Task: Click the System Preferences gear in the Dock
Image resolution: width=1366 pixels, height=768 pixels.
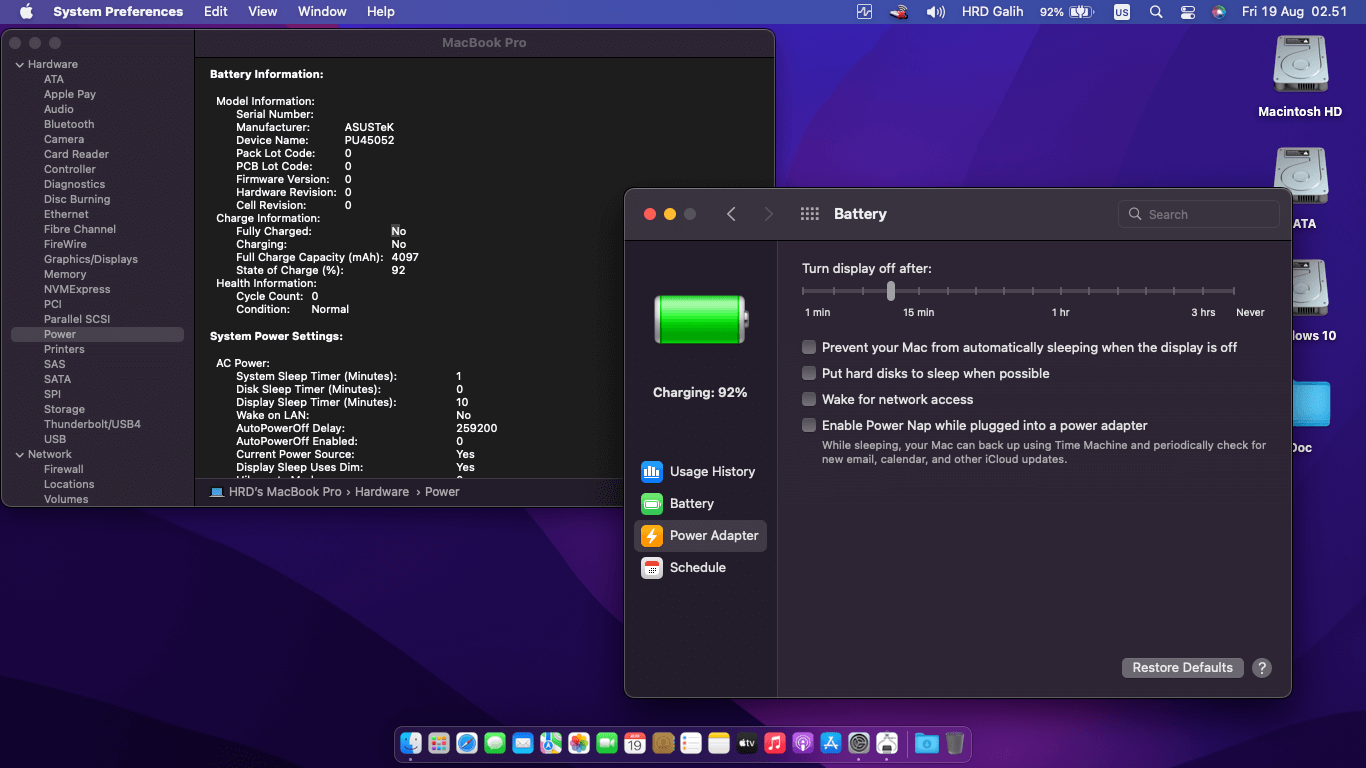Action: click(859, 743)
